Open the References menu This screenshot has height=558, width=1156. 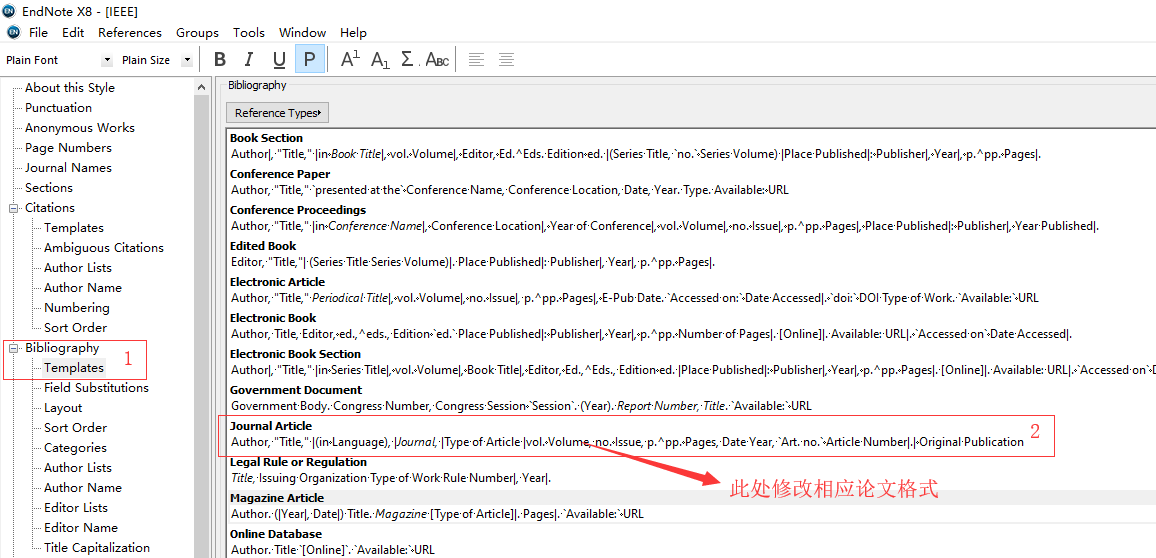(130, 32)
